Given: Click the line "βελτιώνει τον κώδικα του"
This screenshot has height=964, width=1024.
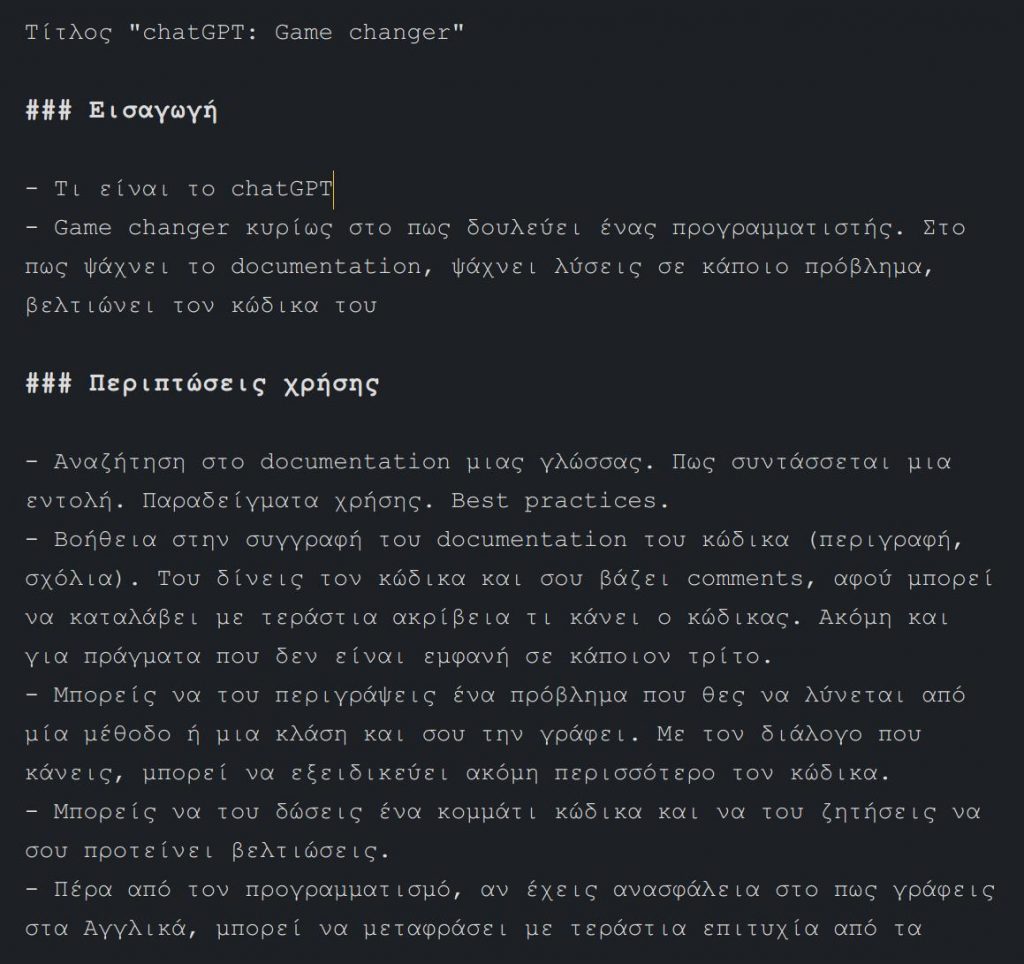Looking at the screenshot, I should [201, 306].
